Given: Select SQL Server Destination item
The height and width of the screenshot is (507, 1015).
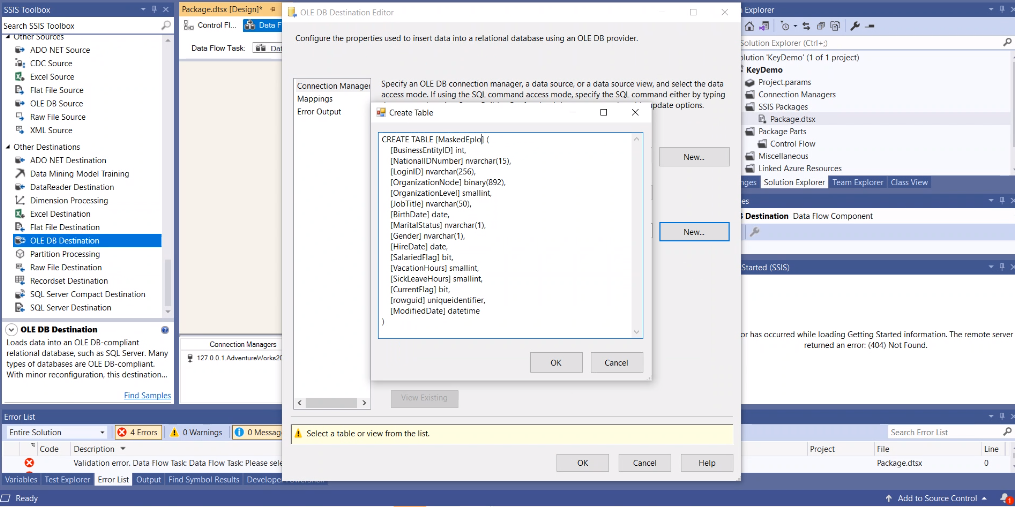Looking at the screenshot, I should tap(71, 308).
